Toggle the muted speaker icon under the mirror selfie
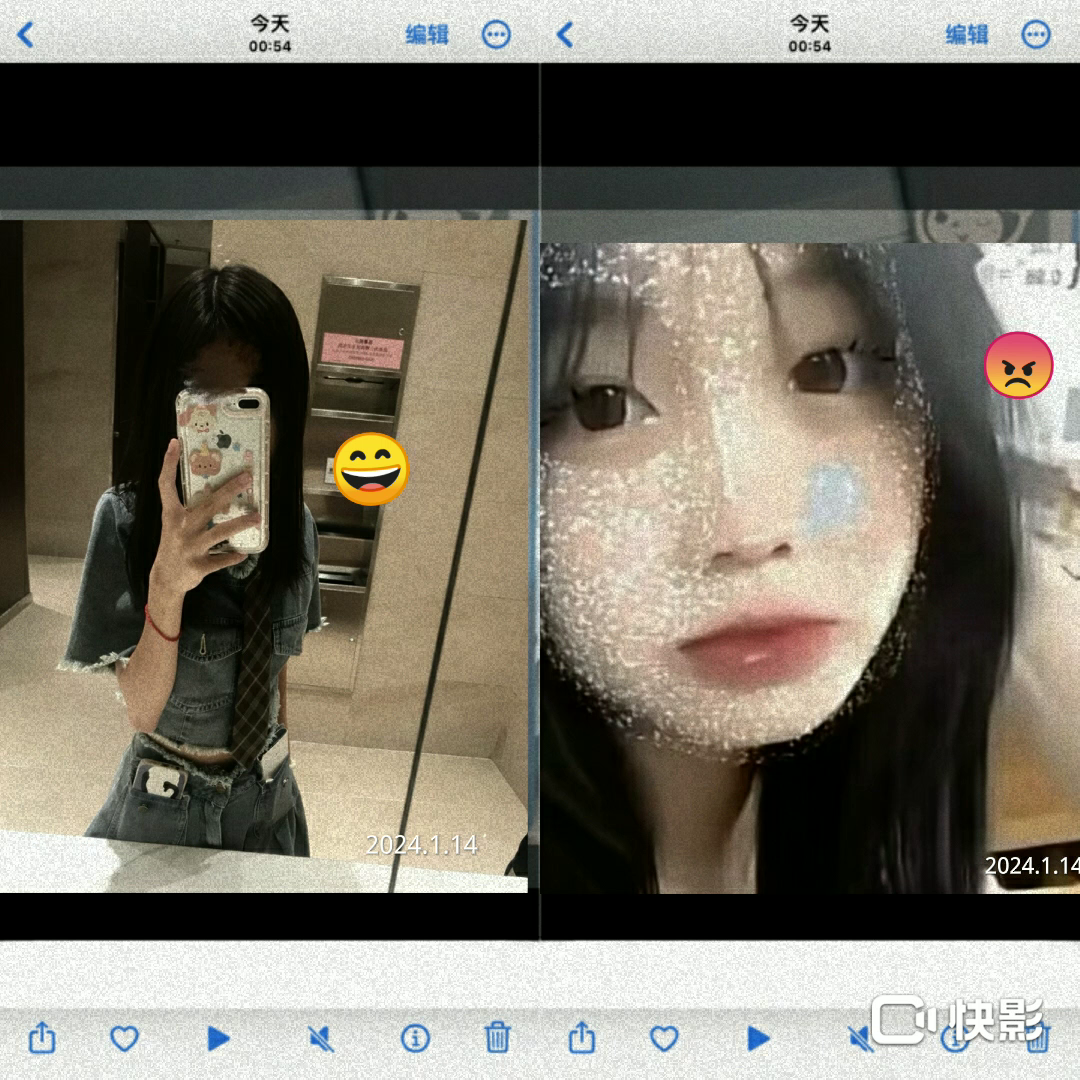Viewport: 1080px width, 1080px height. (321, 1038)
